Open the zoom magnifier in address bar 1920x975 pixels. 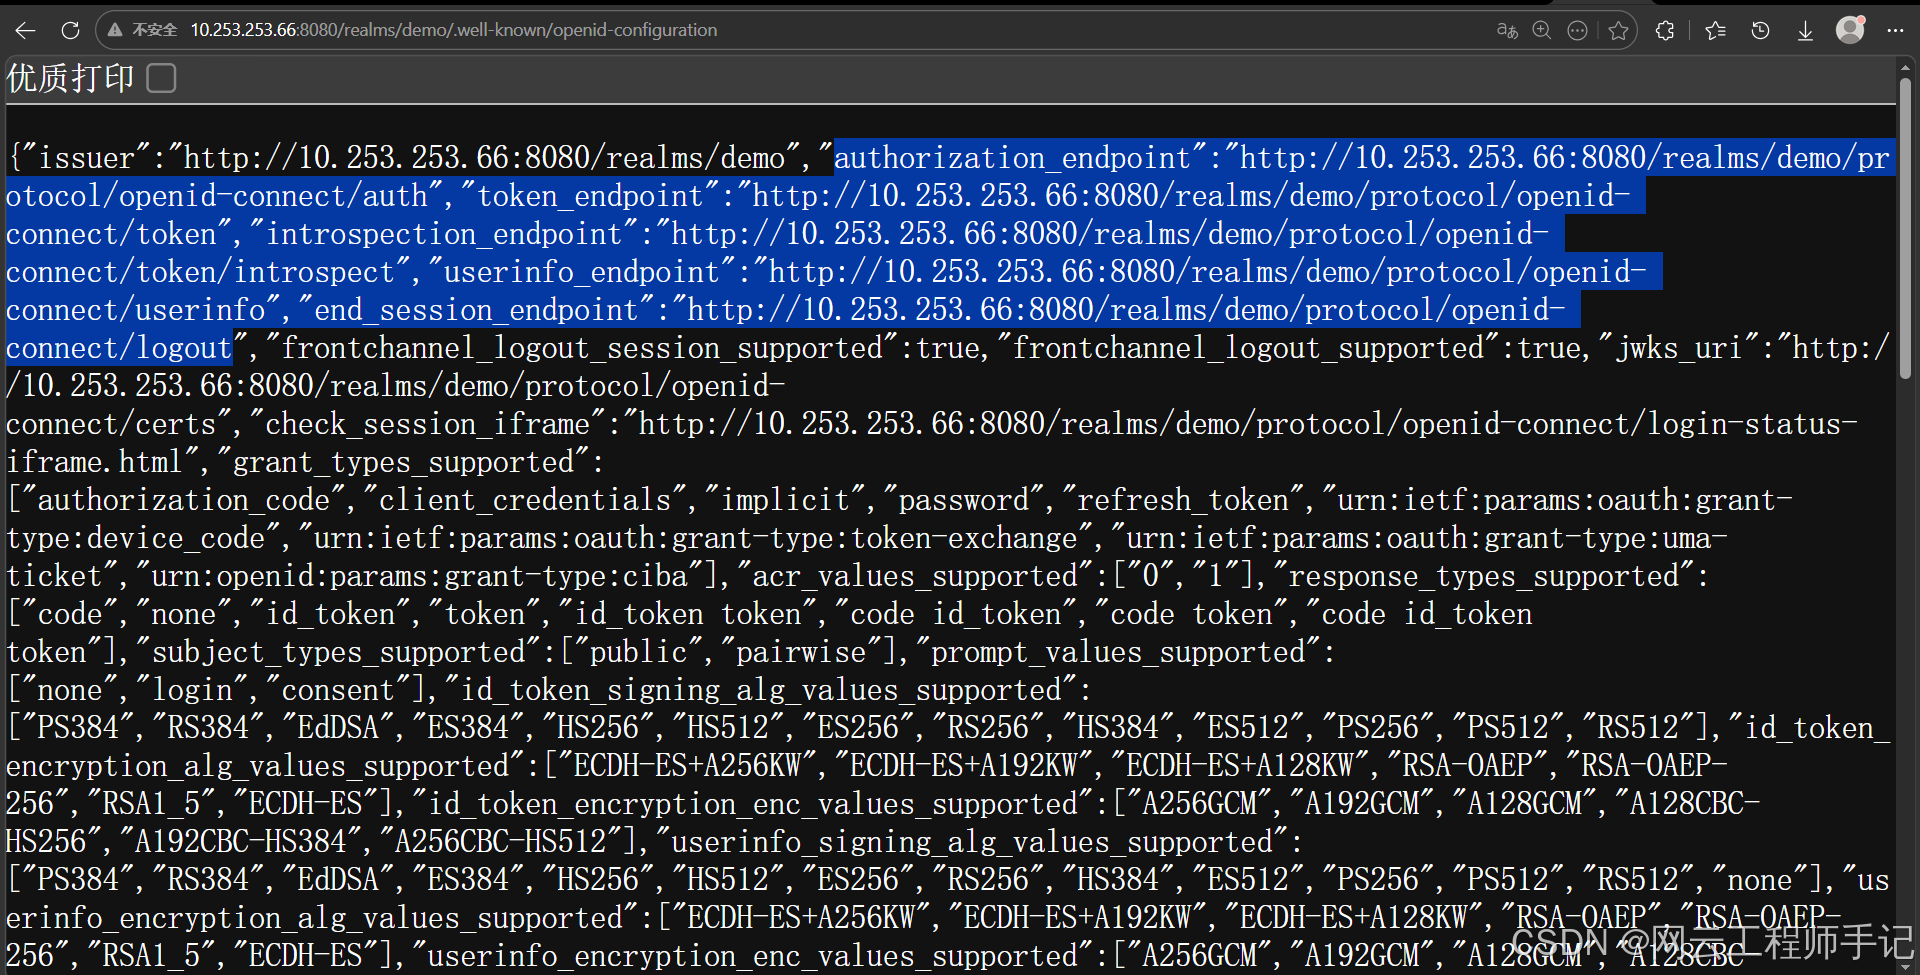(1542, 30)
